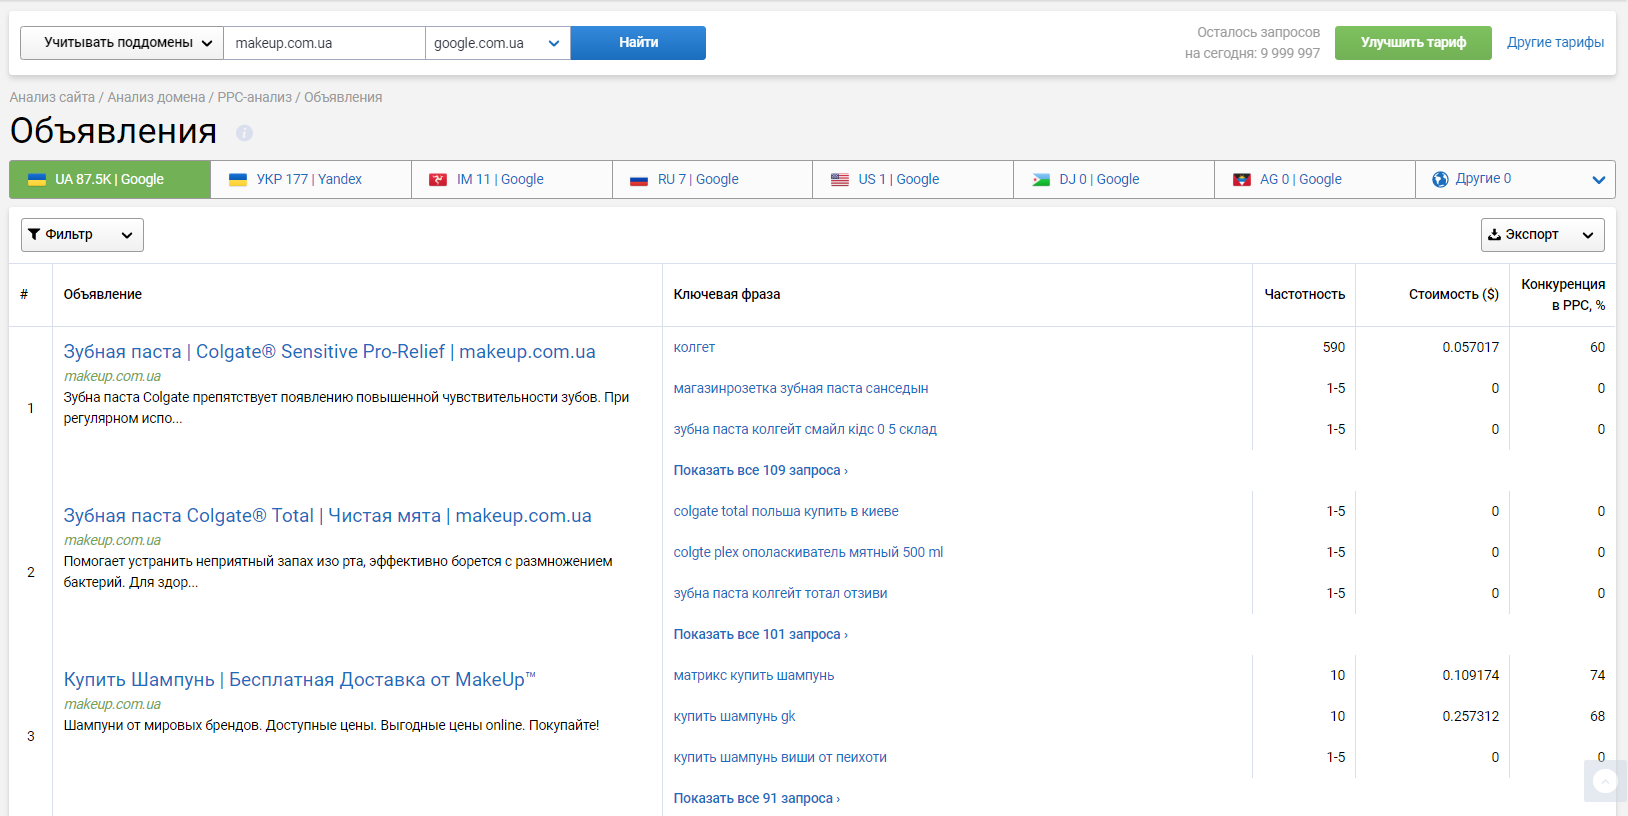Open ad Зубная паста Colgate Sensitive Pro-Relief

pos(329,352)
